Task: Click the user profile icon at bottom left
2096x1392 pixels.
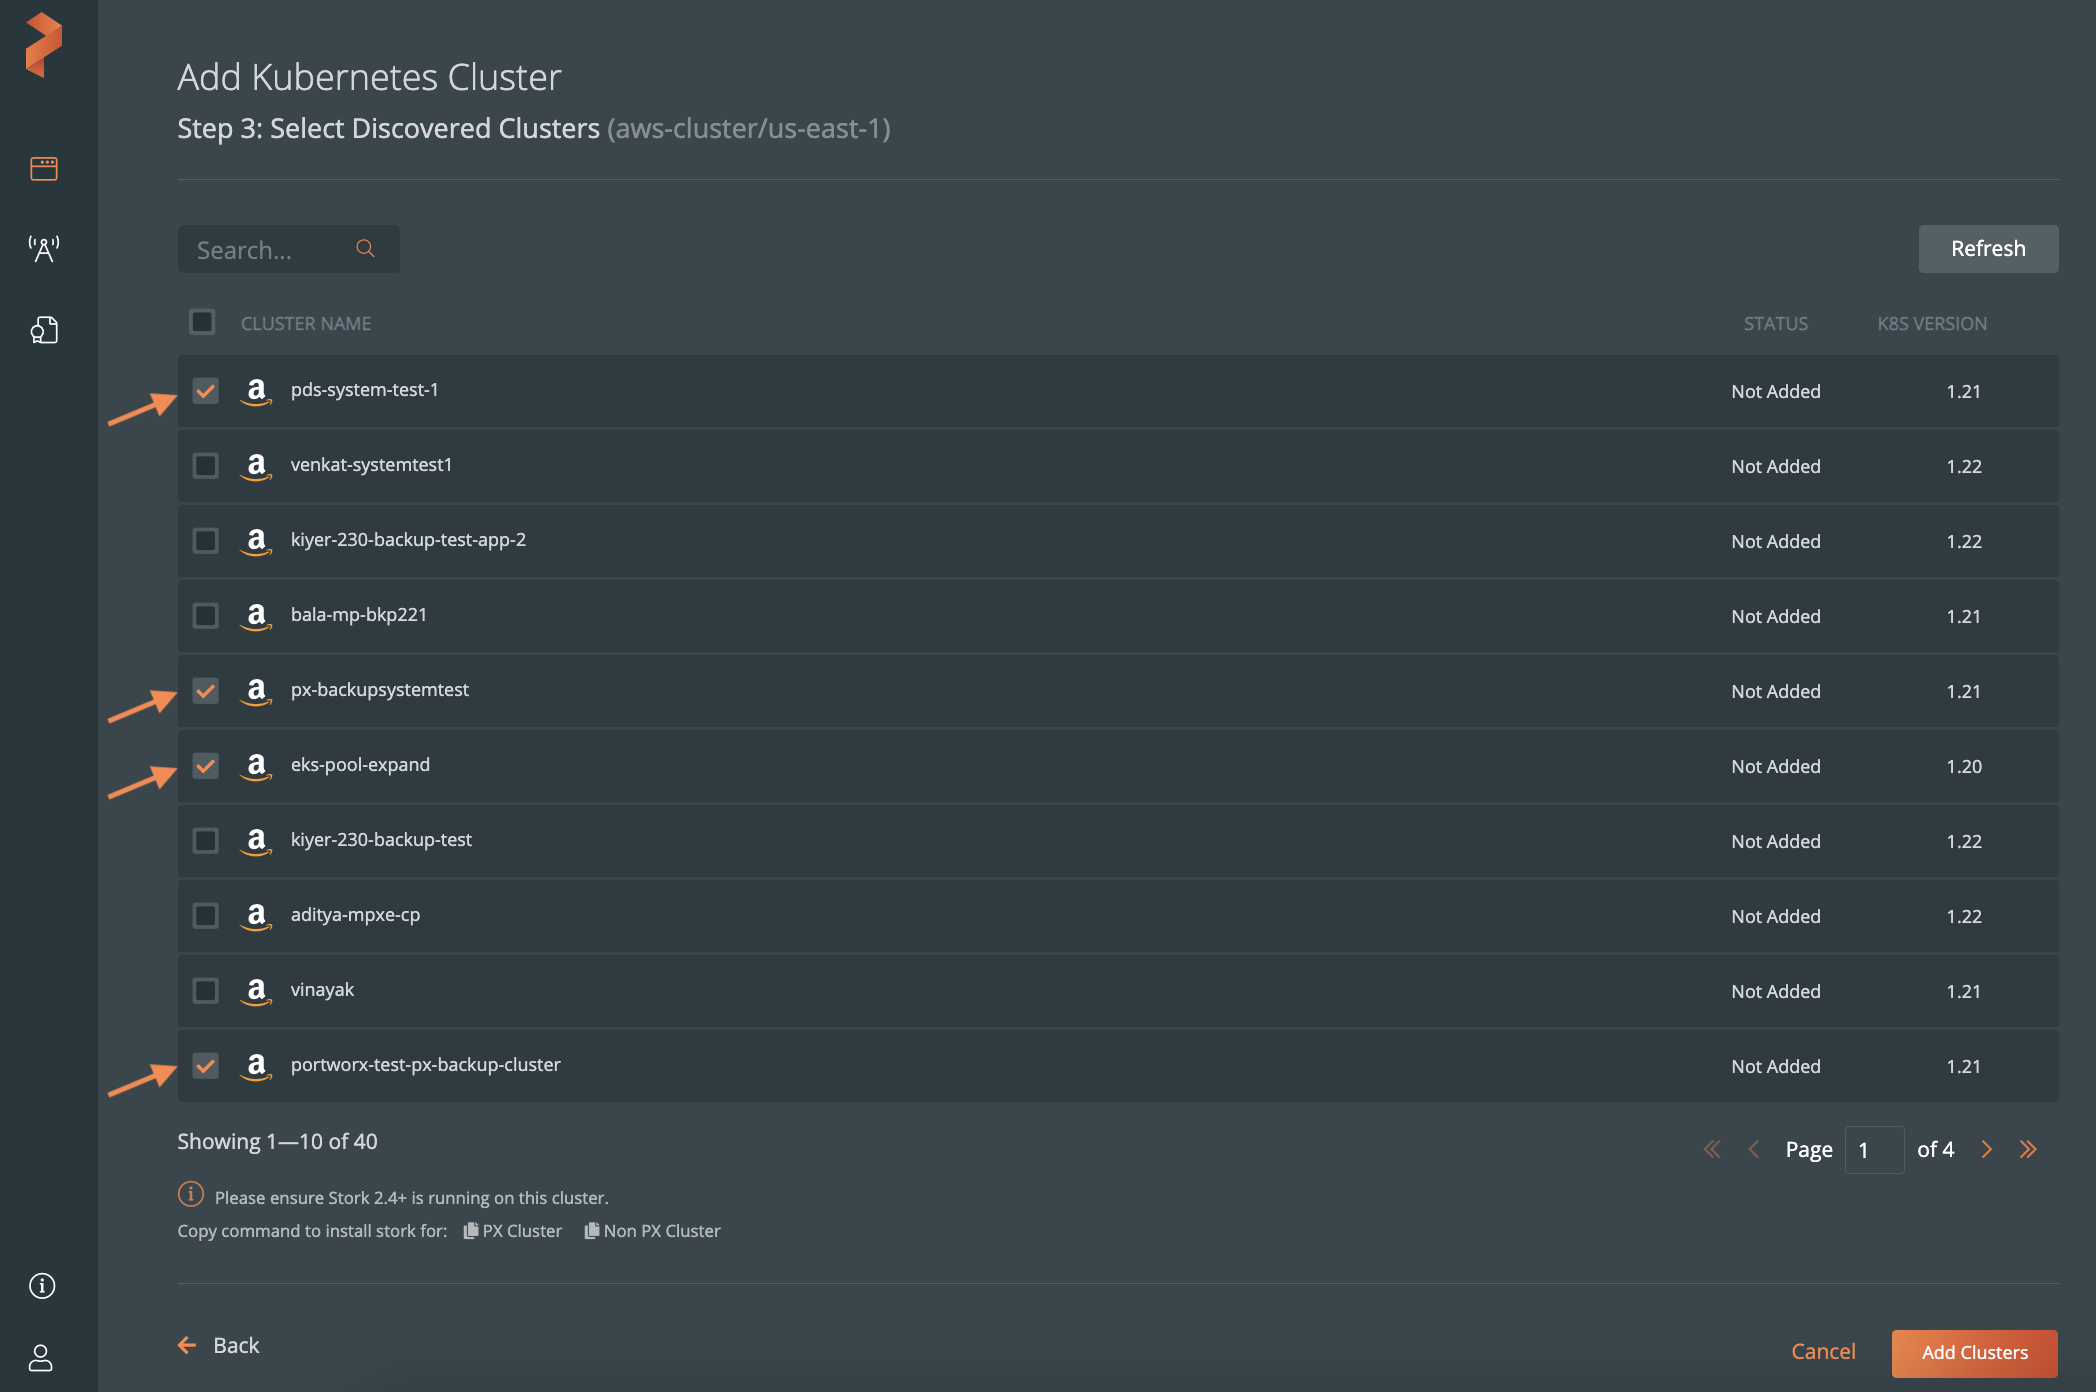Action: (42, 1348)
